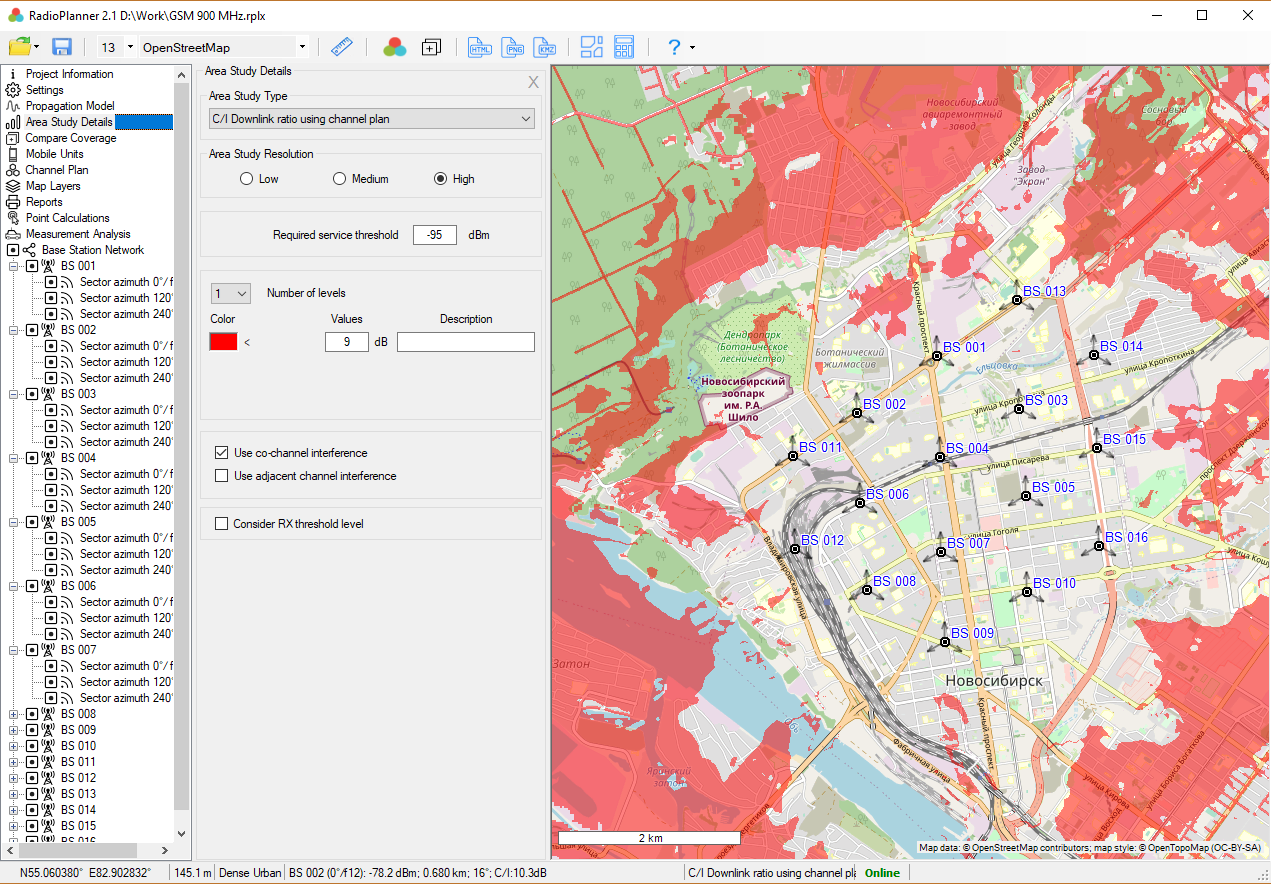The width and height of the screenshot is (1271, 884).
Task: Click the red level color swatch
Action: [223, 342]
